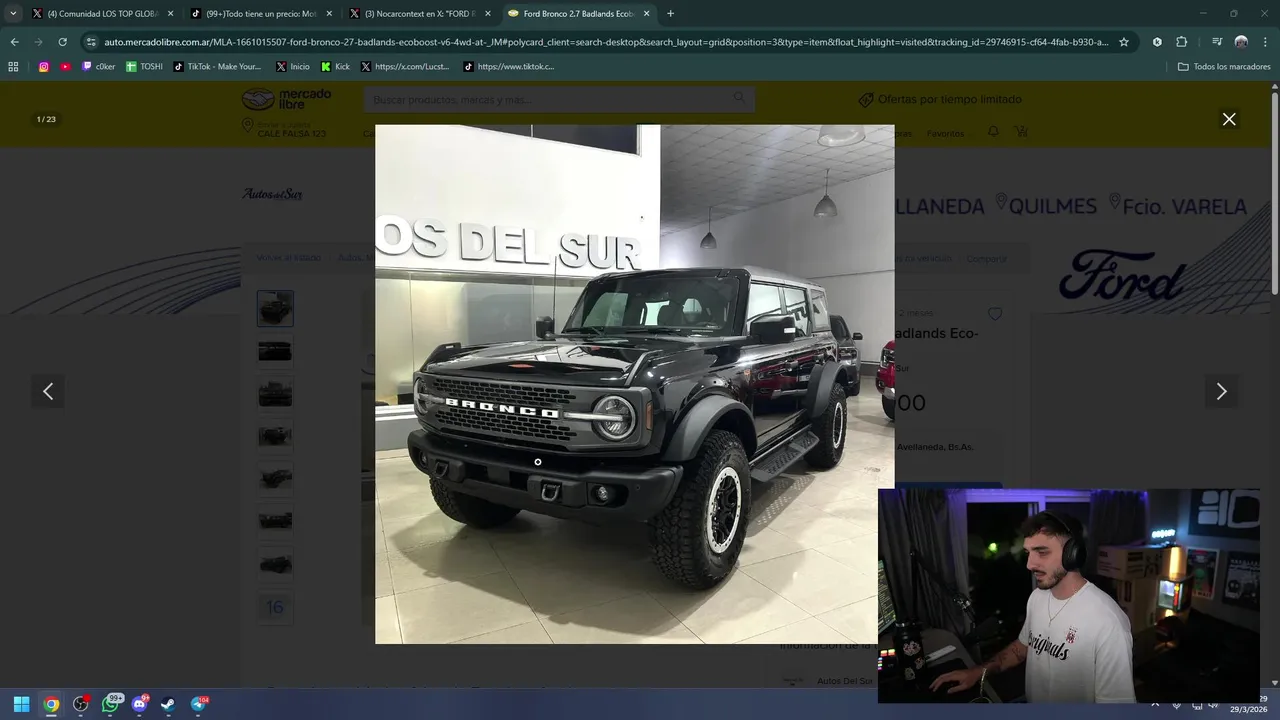
Task: Open Telegram from the taskbar
Action: [198, 704]
